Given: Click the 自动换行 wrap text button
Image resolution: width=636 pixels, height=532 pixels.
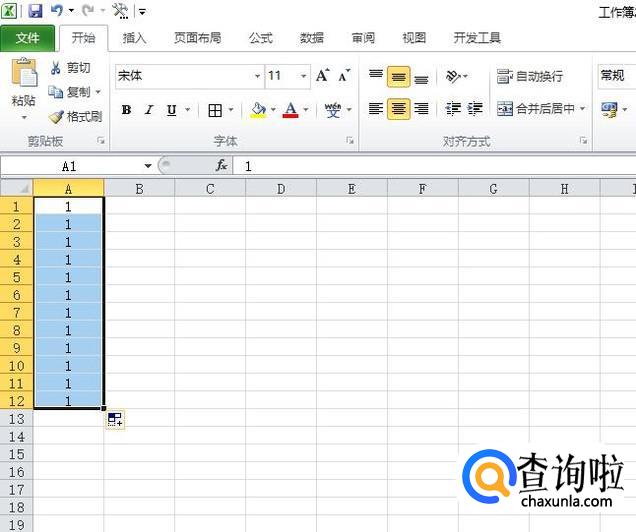Looking at the screenshot, I should point(530,76).
